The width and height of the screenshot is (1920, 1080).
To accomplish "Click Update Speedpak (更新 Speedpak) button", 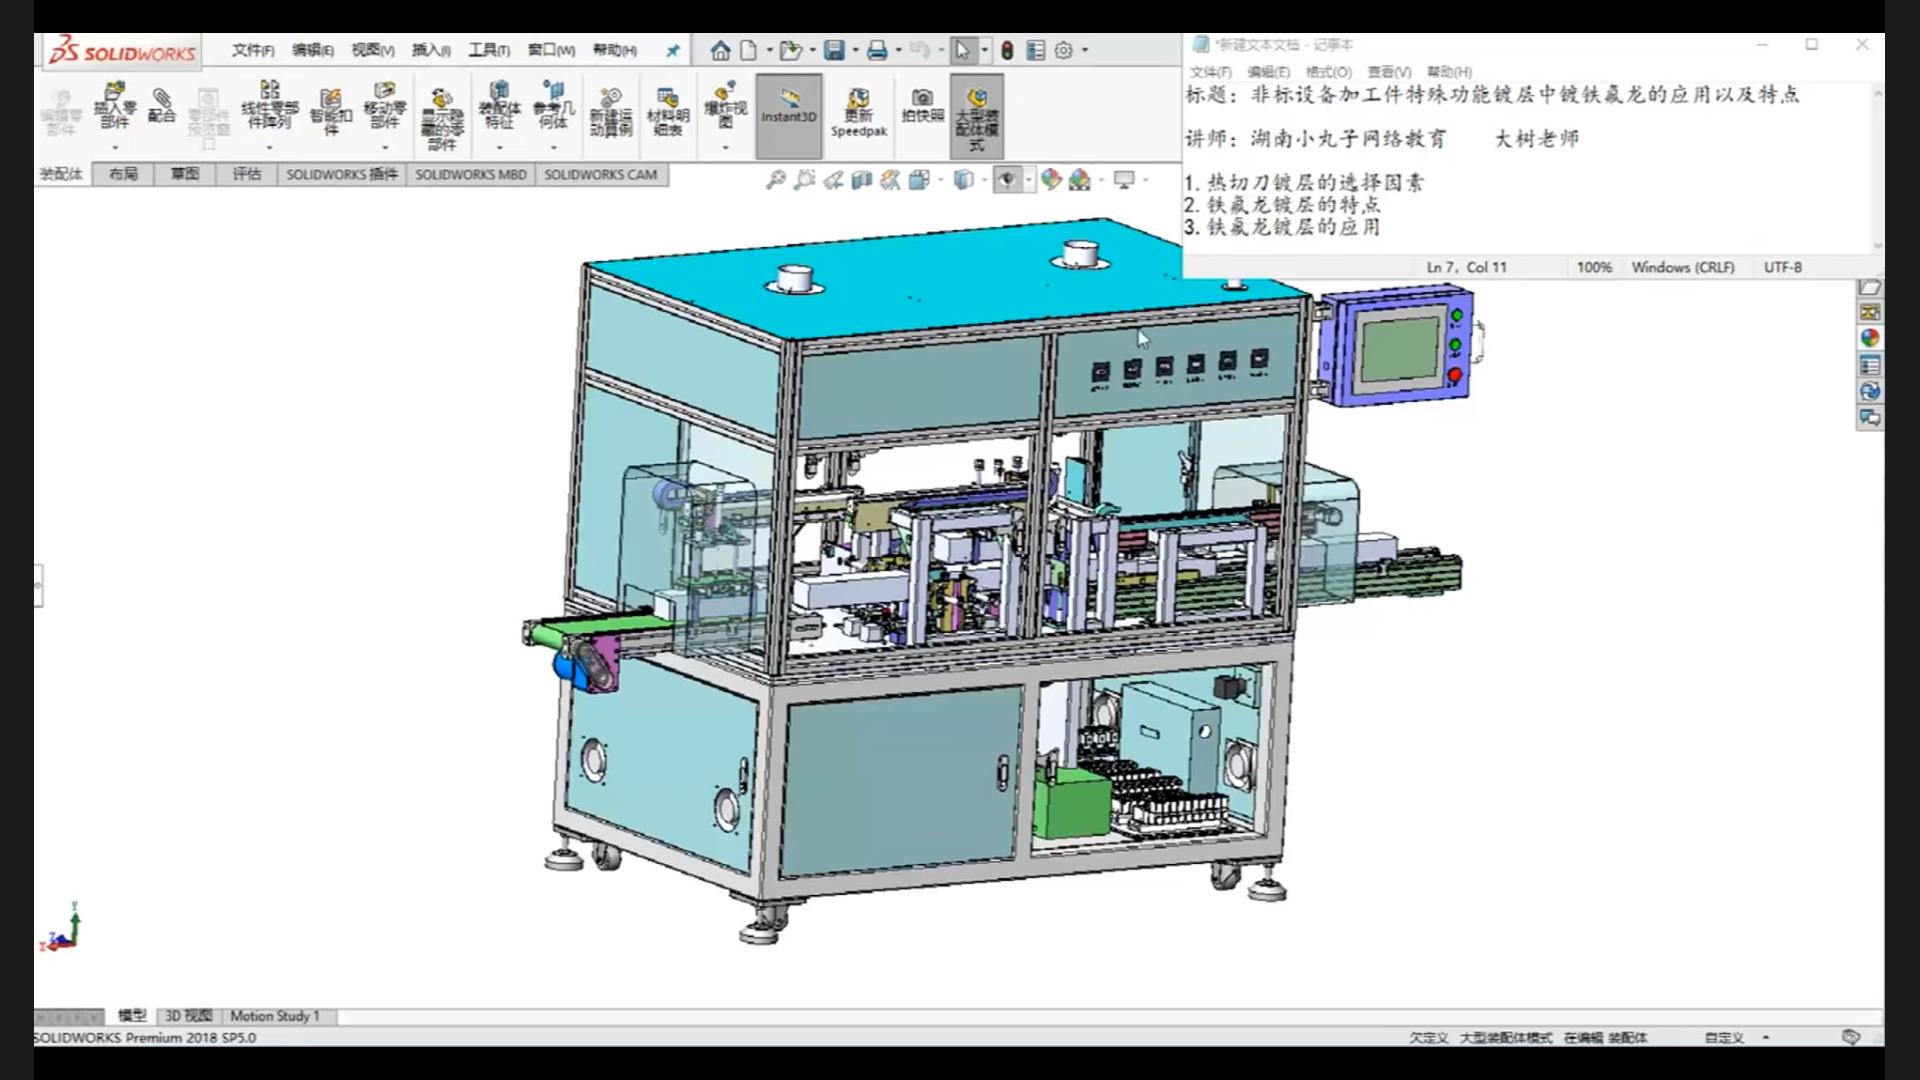I will click(x=858, y=112).
